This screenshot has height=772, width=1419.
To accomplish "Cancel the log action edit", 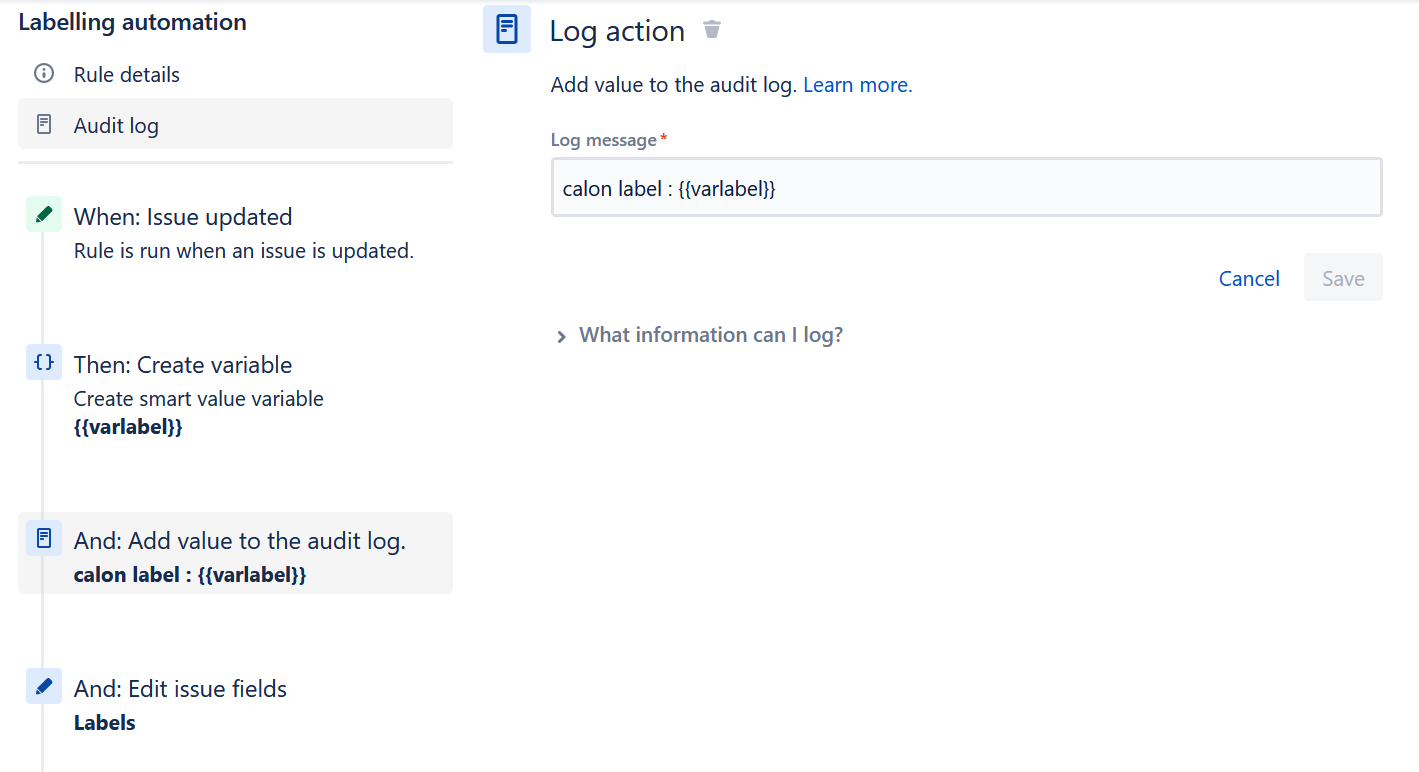I will click(1249, 278).
